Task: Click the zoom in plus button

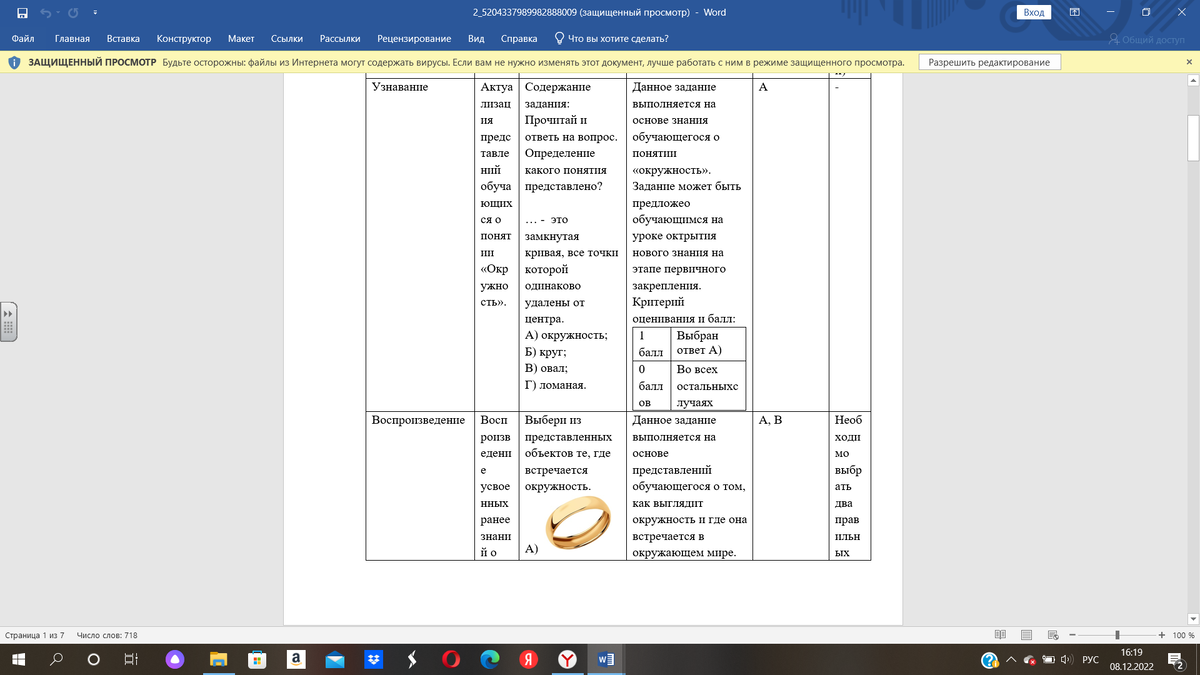Action: tap(1161, 635)
